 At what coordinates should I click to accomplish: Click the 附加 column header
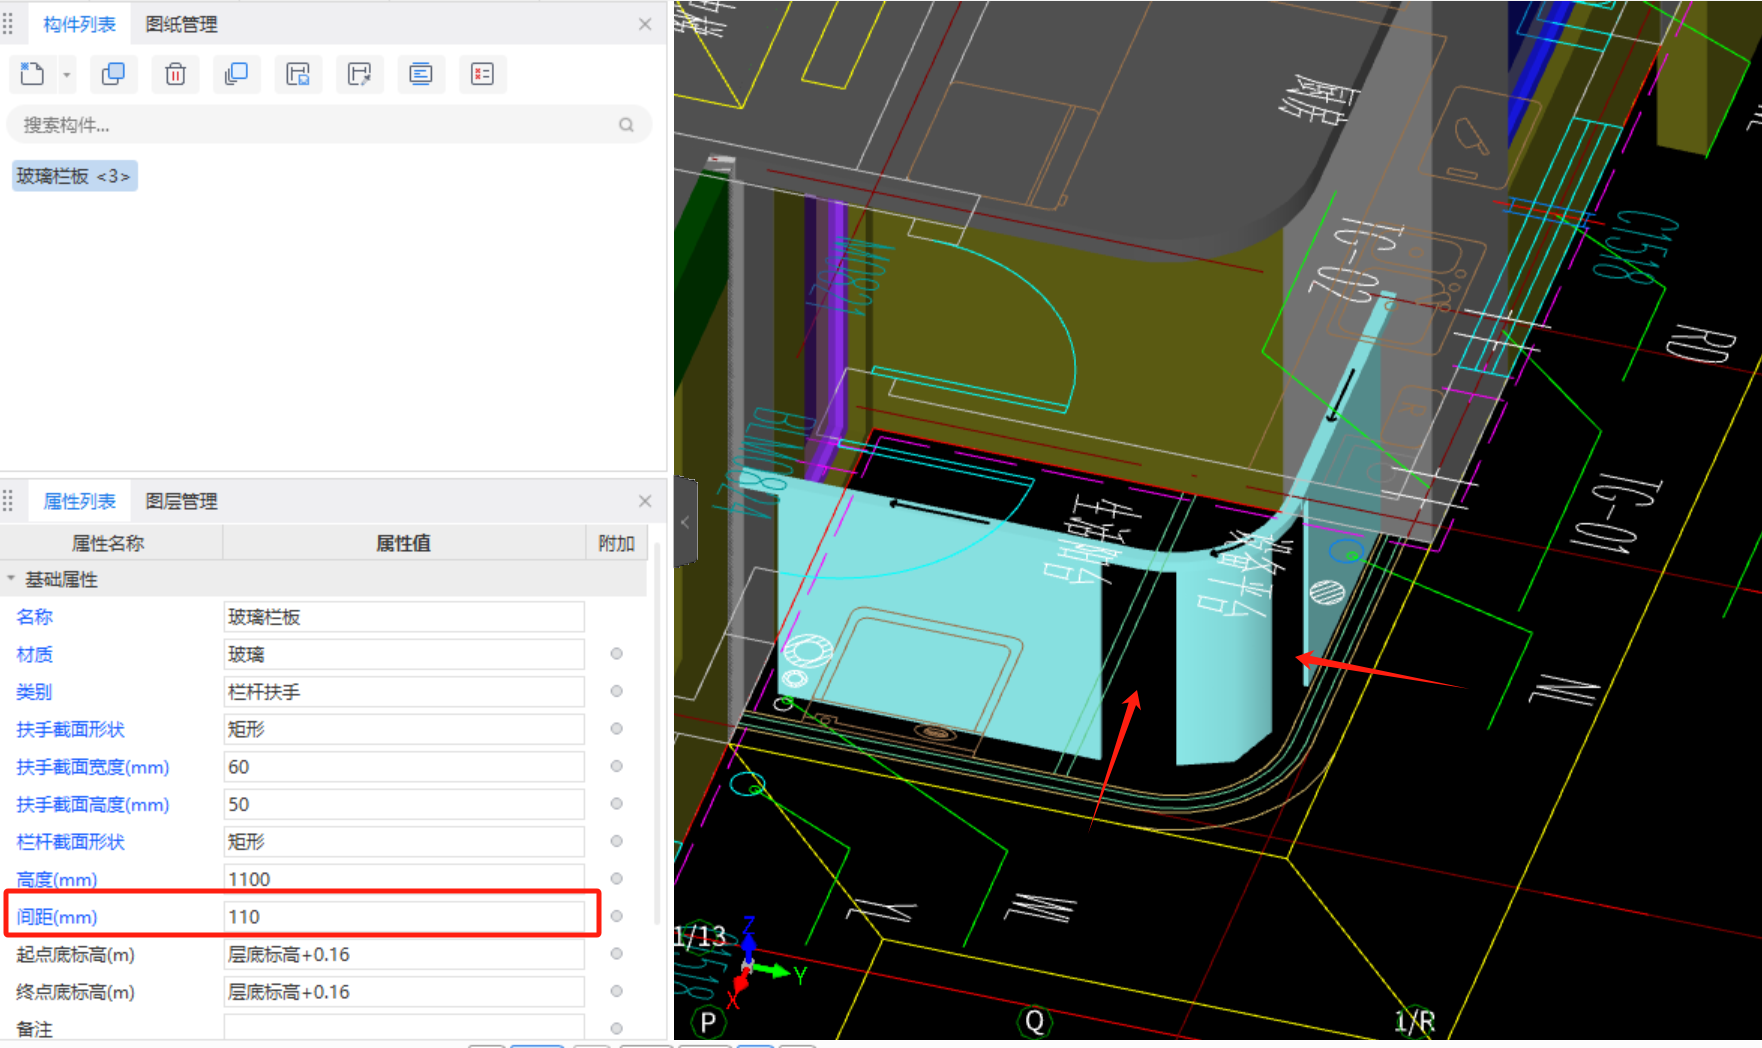[616, 543]
